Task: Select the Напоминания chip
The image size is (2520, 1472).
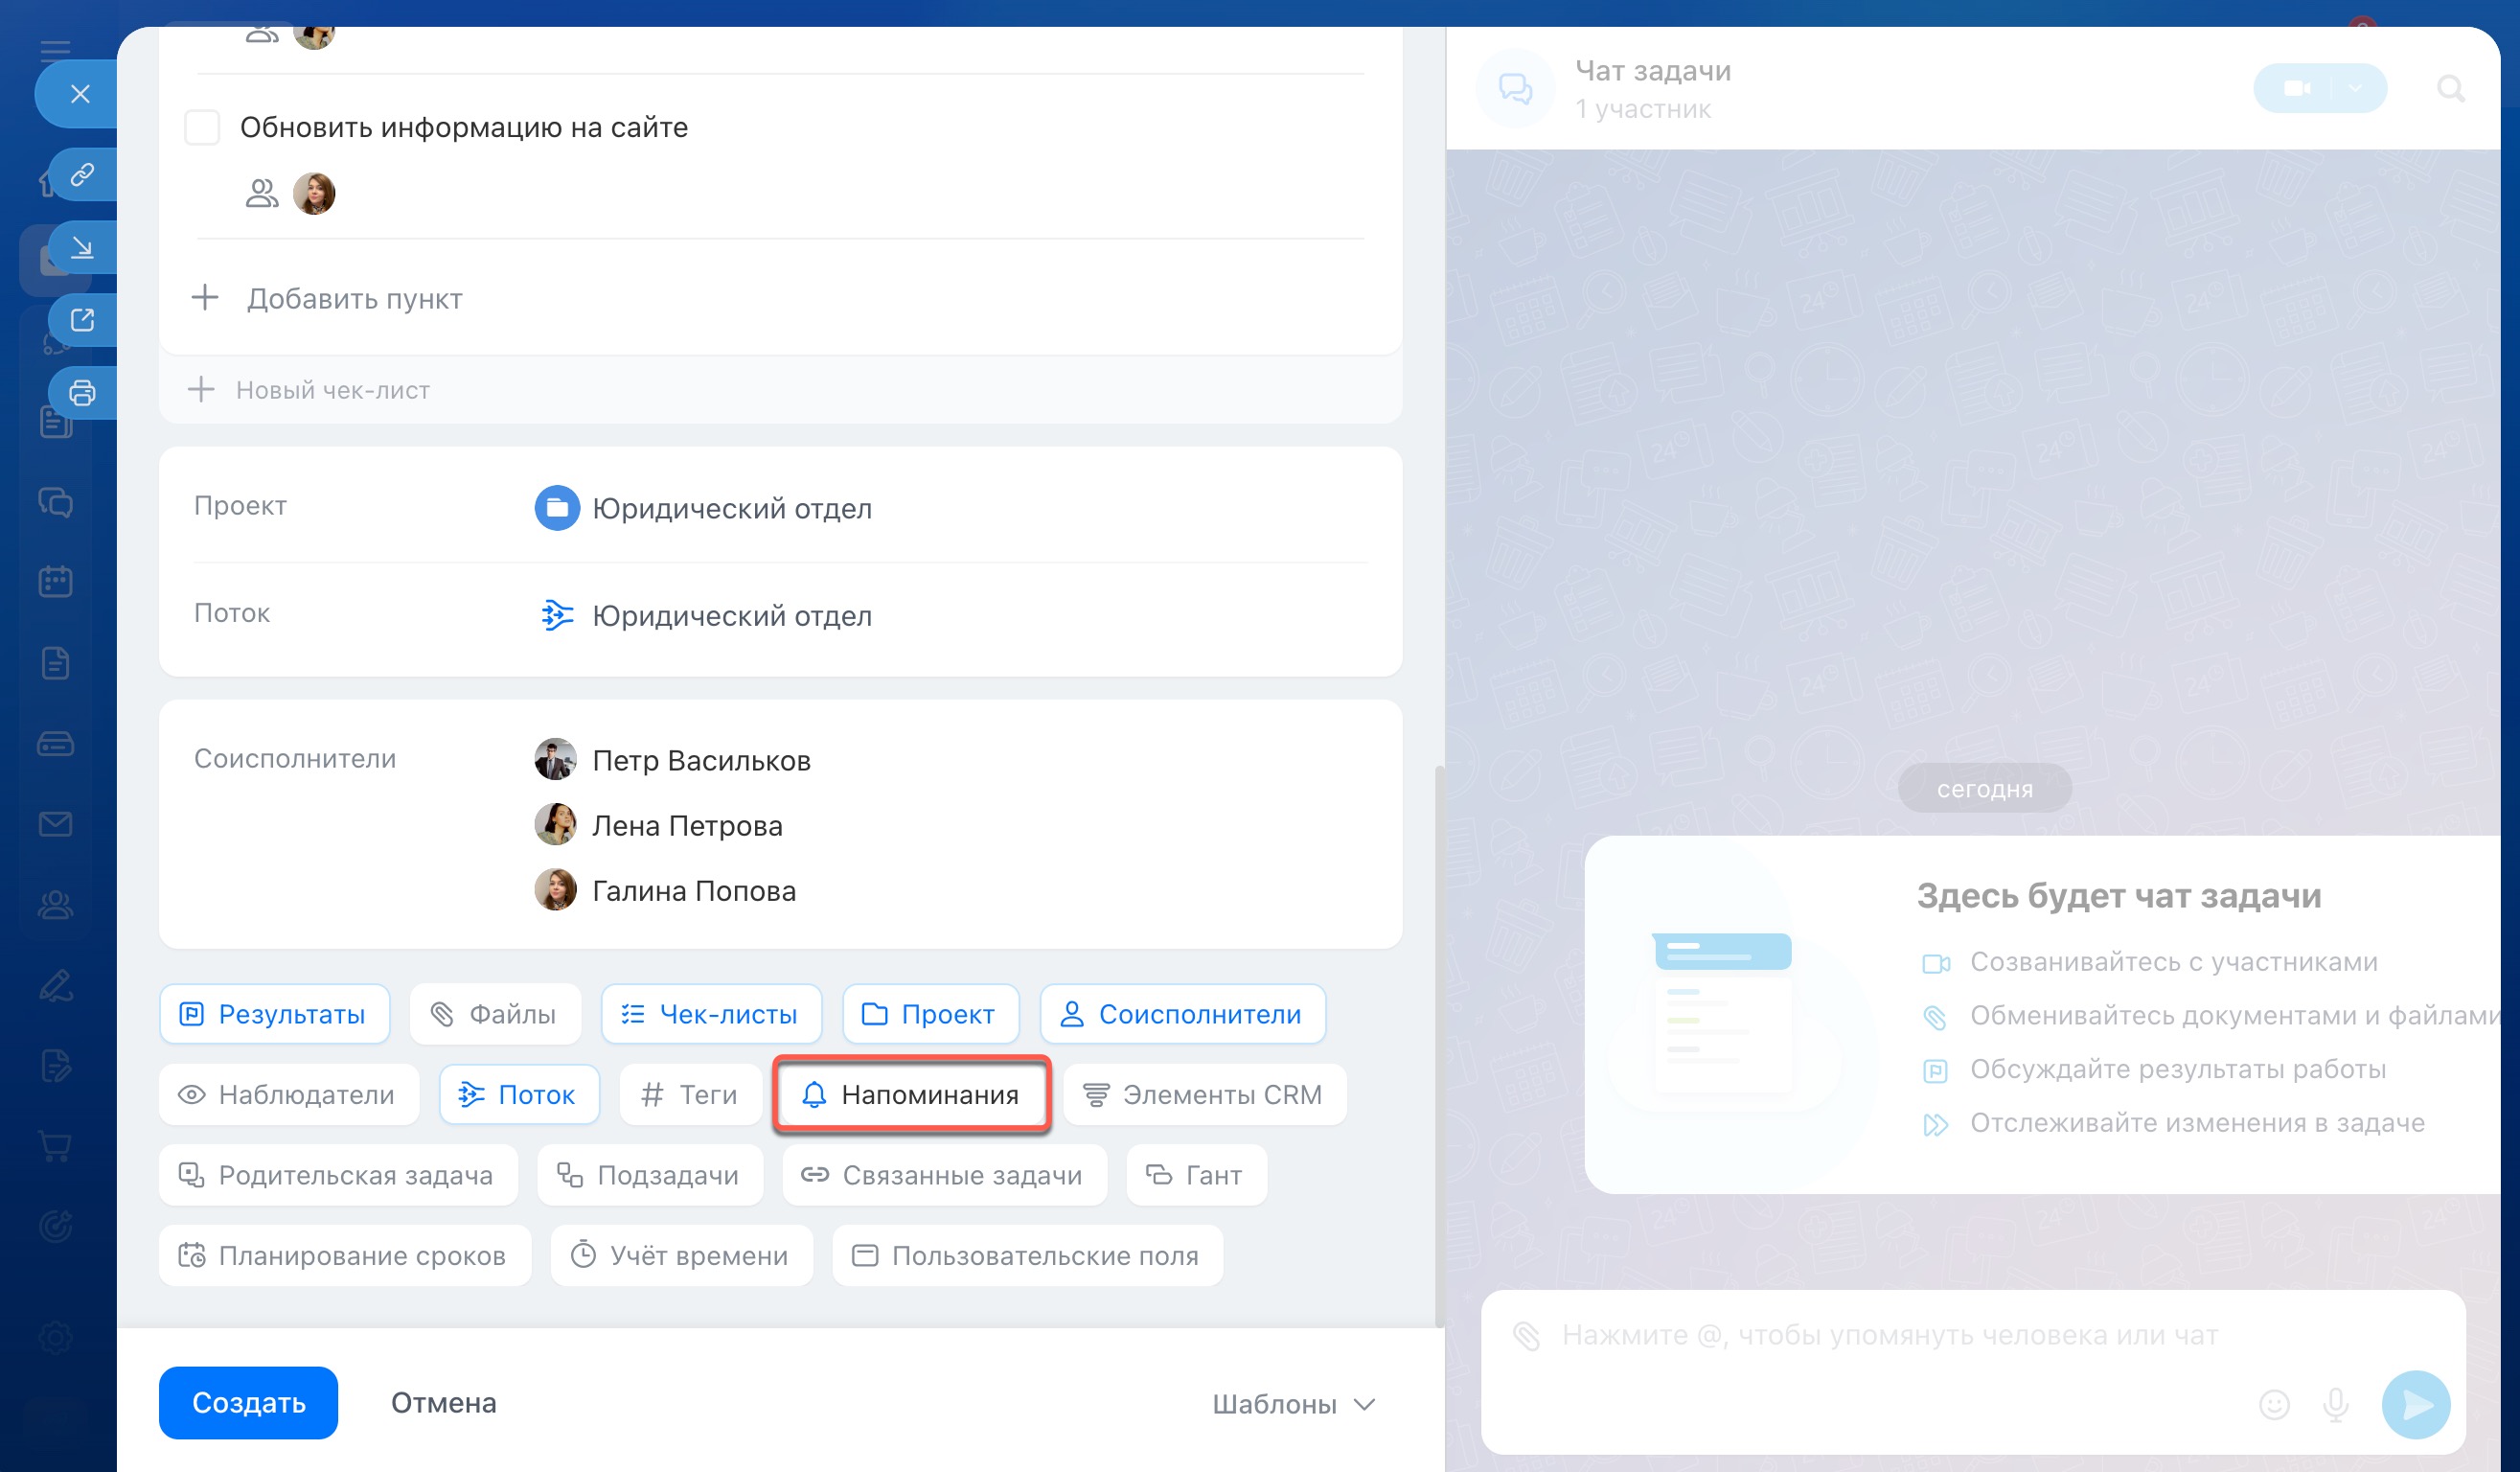Action: click(911, 1095)
